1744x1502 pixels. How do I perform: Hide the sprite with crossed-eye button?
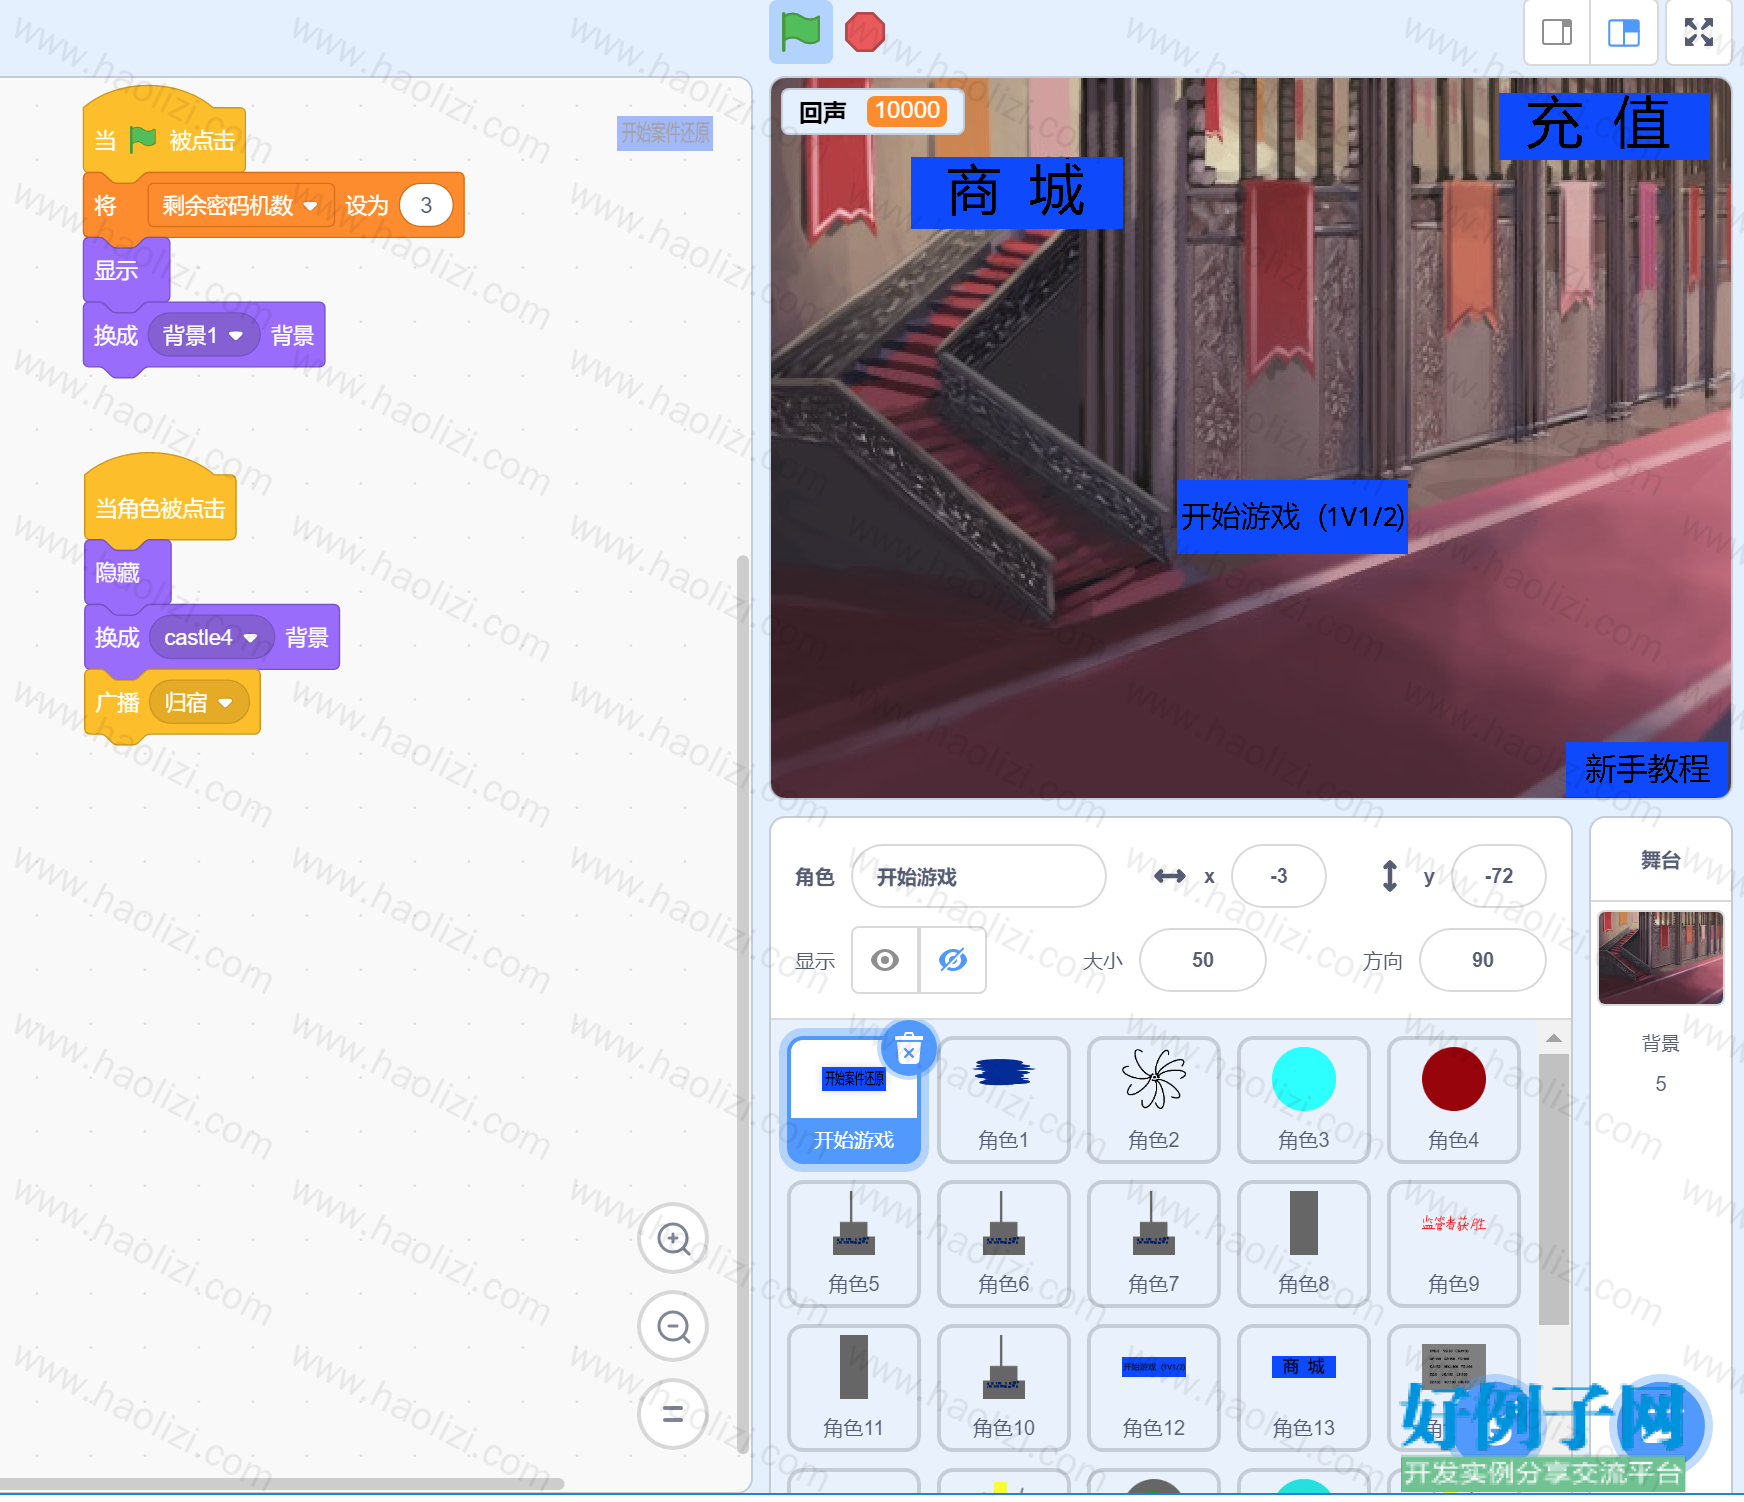coord(953,960)
